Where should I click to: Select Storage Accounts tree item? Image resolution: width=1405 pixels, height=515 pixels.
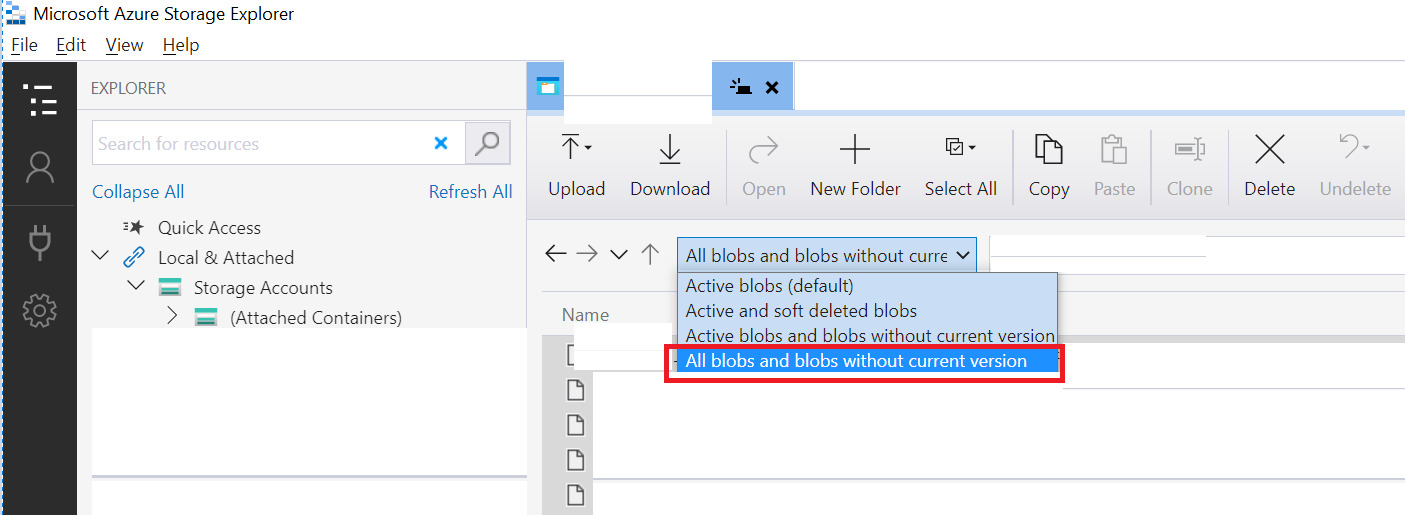coord(263,287)
